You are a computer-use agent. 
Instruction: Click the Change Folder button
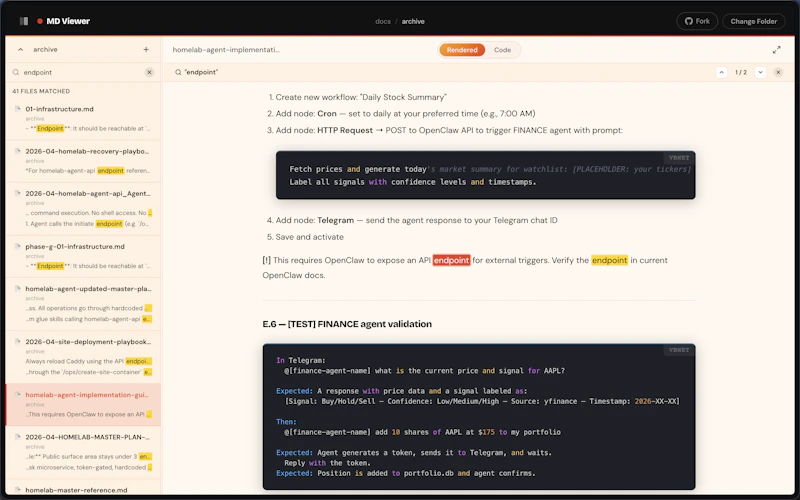(x=754, y=21)
